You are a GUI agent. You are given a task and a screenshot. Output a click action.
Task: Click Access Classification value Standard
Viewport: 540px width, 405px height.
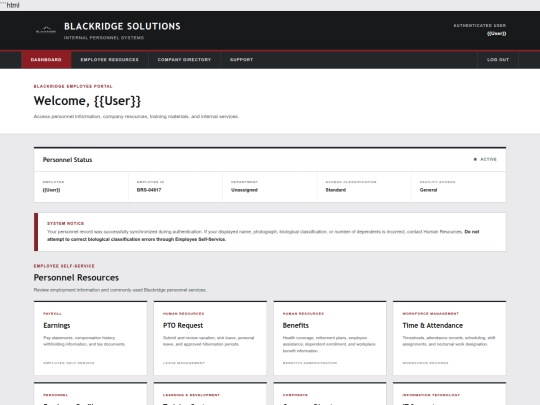coord(335,190)
